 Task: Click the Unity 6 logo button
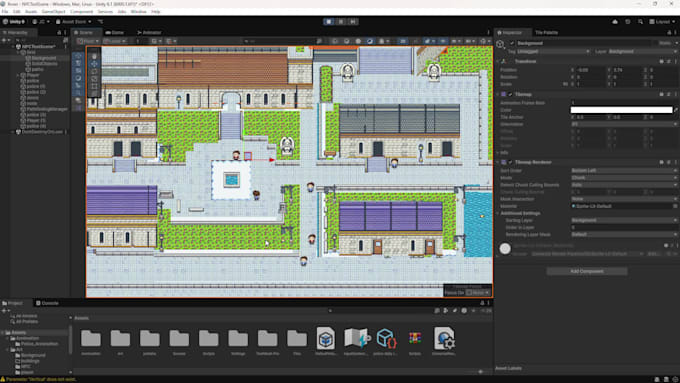click(x=14, y=22)
